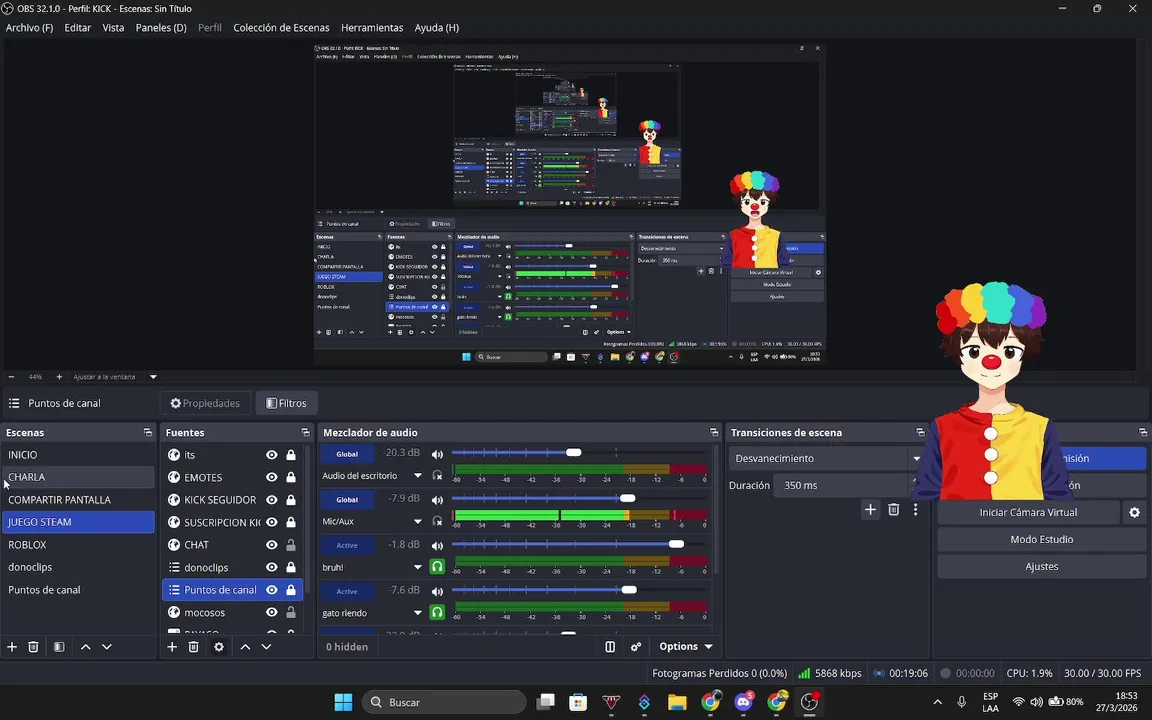Unlock the Puntos de canal source
The image size is (1152, 720).
pos(291,589)
